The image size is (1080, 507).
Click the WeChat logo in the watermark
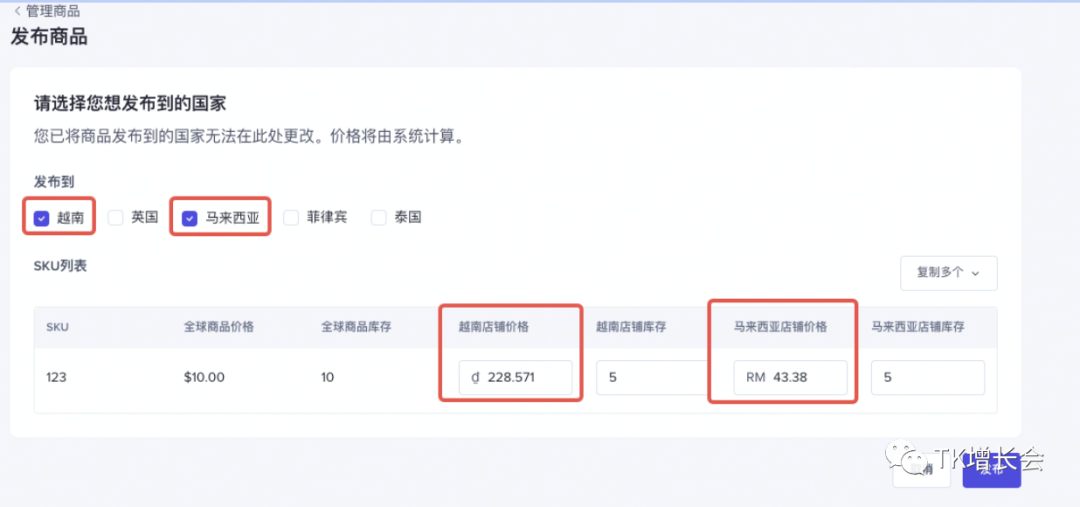tap(916, 461)
